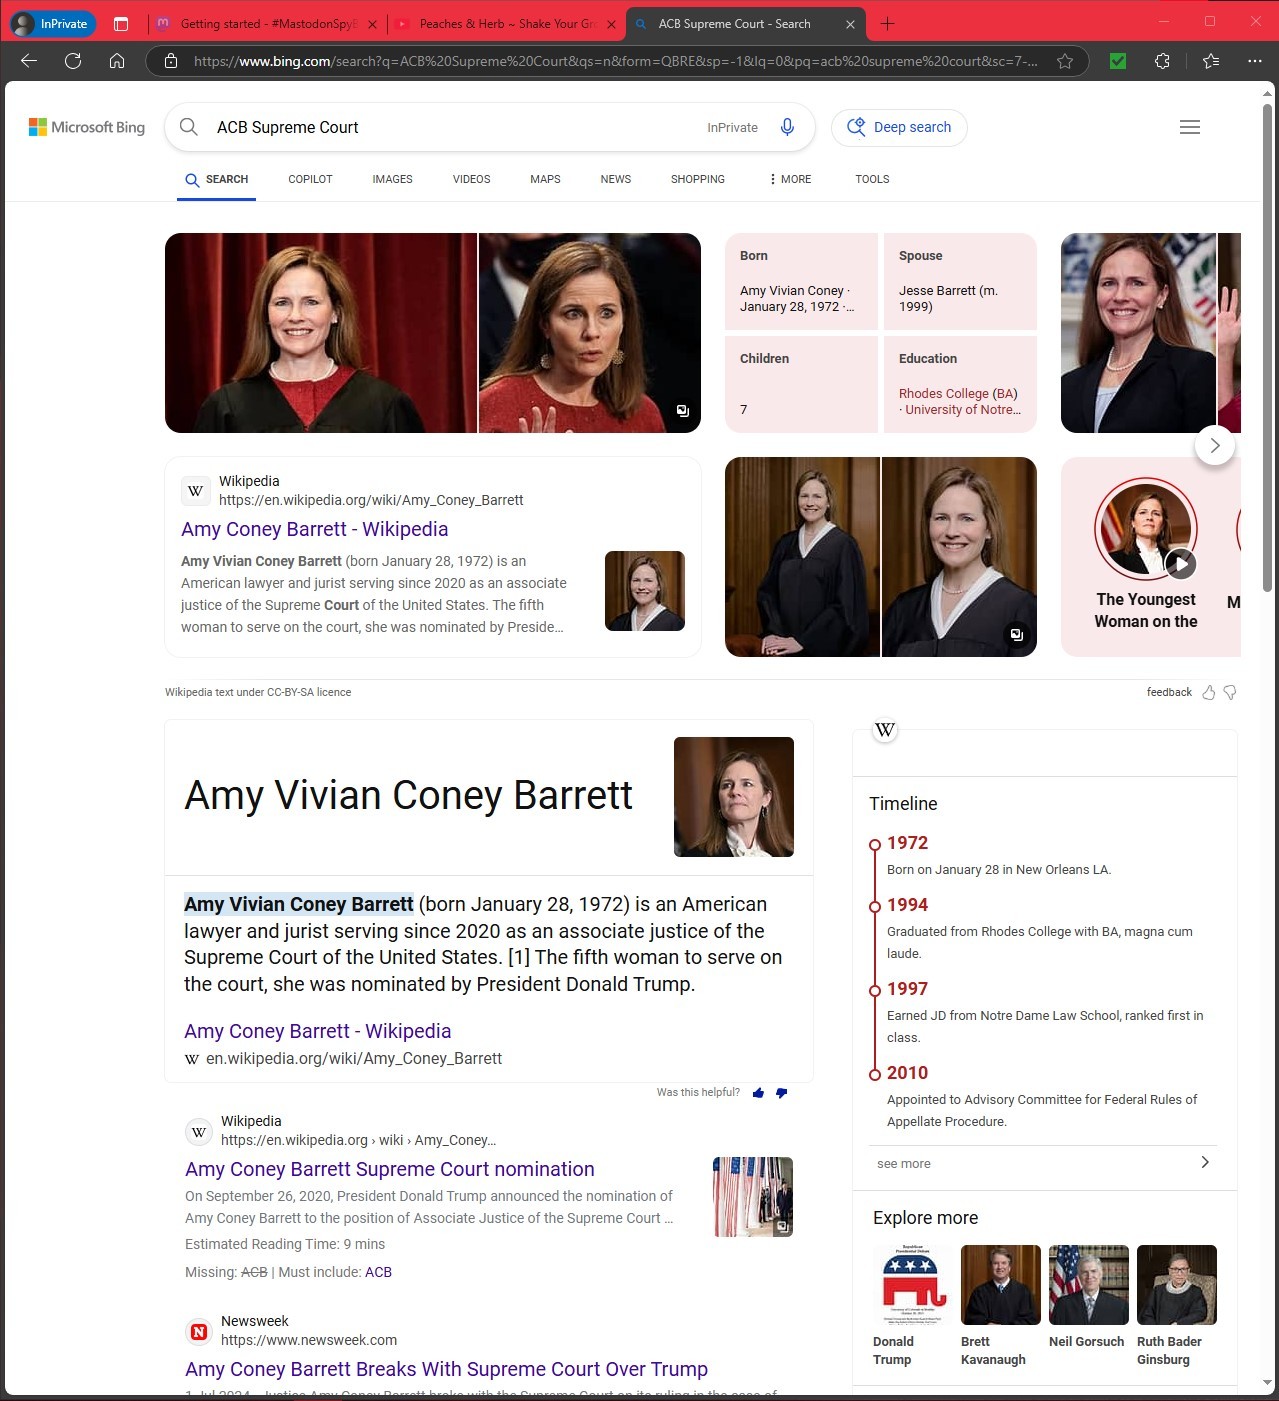
Task: Click the address bar URL
Action: coord(615,61)
